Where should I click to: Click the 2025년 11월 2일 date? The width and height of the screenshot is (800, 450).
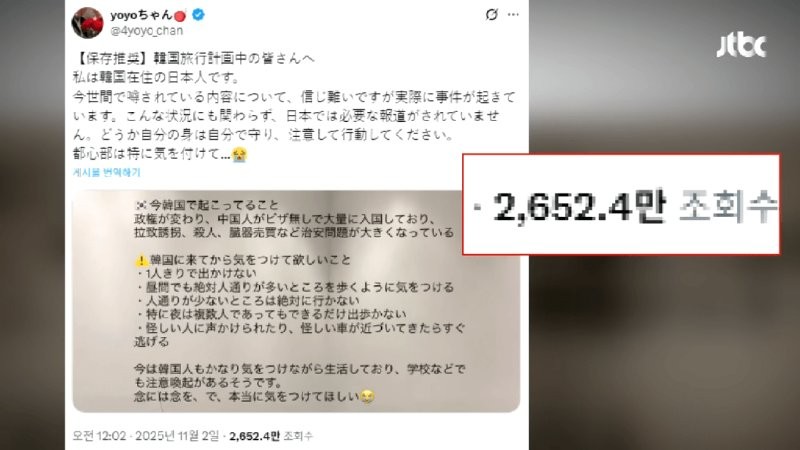pyautogui.click(x=177, y=436)
